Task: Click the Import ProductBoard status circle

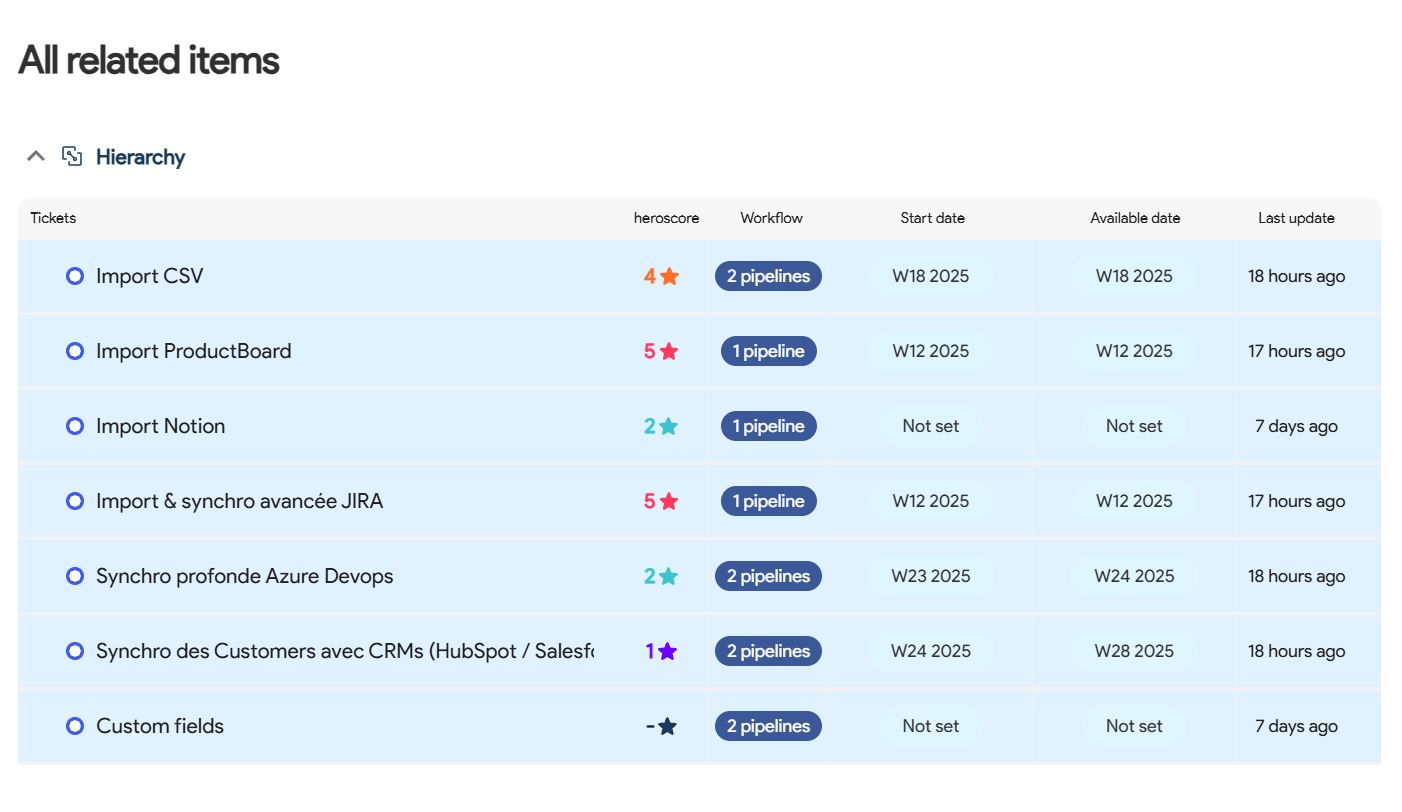Action: click(x=75, y=351)
